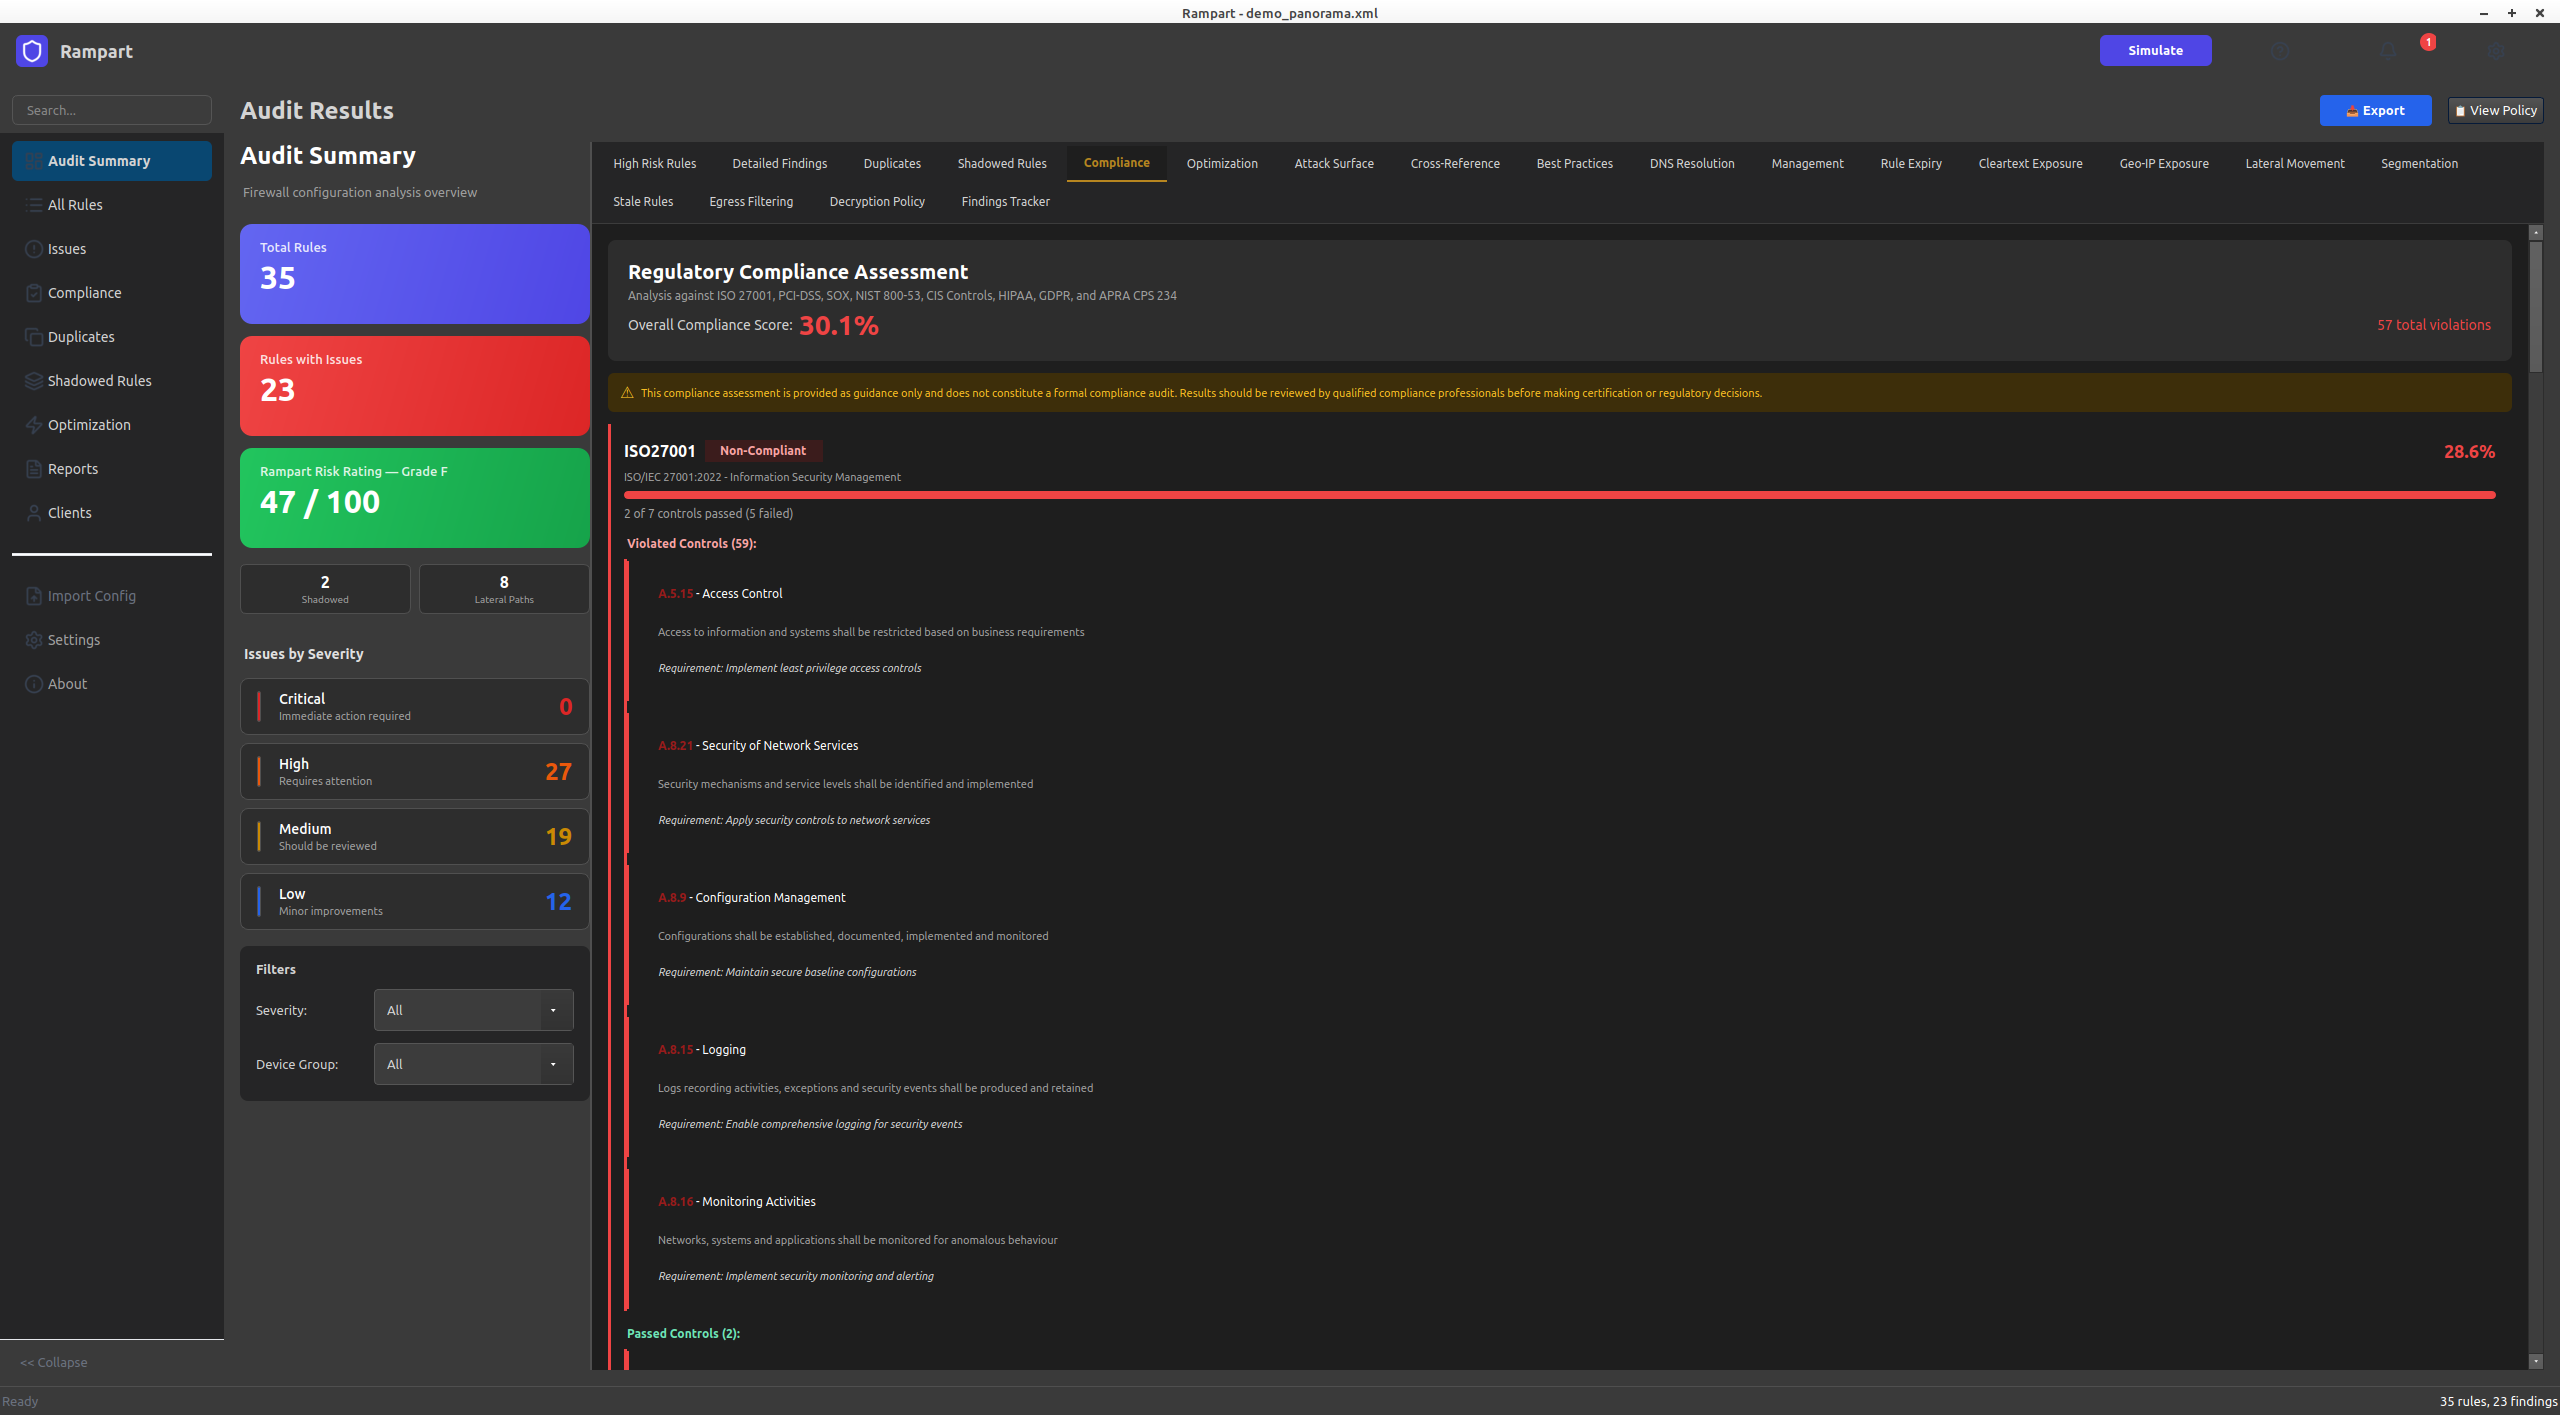Collapse the sidebar using << Collapse
The width and height of the screenshot is (2560, 1415).
(54, 1362)
